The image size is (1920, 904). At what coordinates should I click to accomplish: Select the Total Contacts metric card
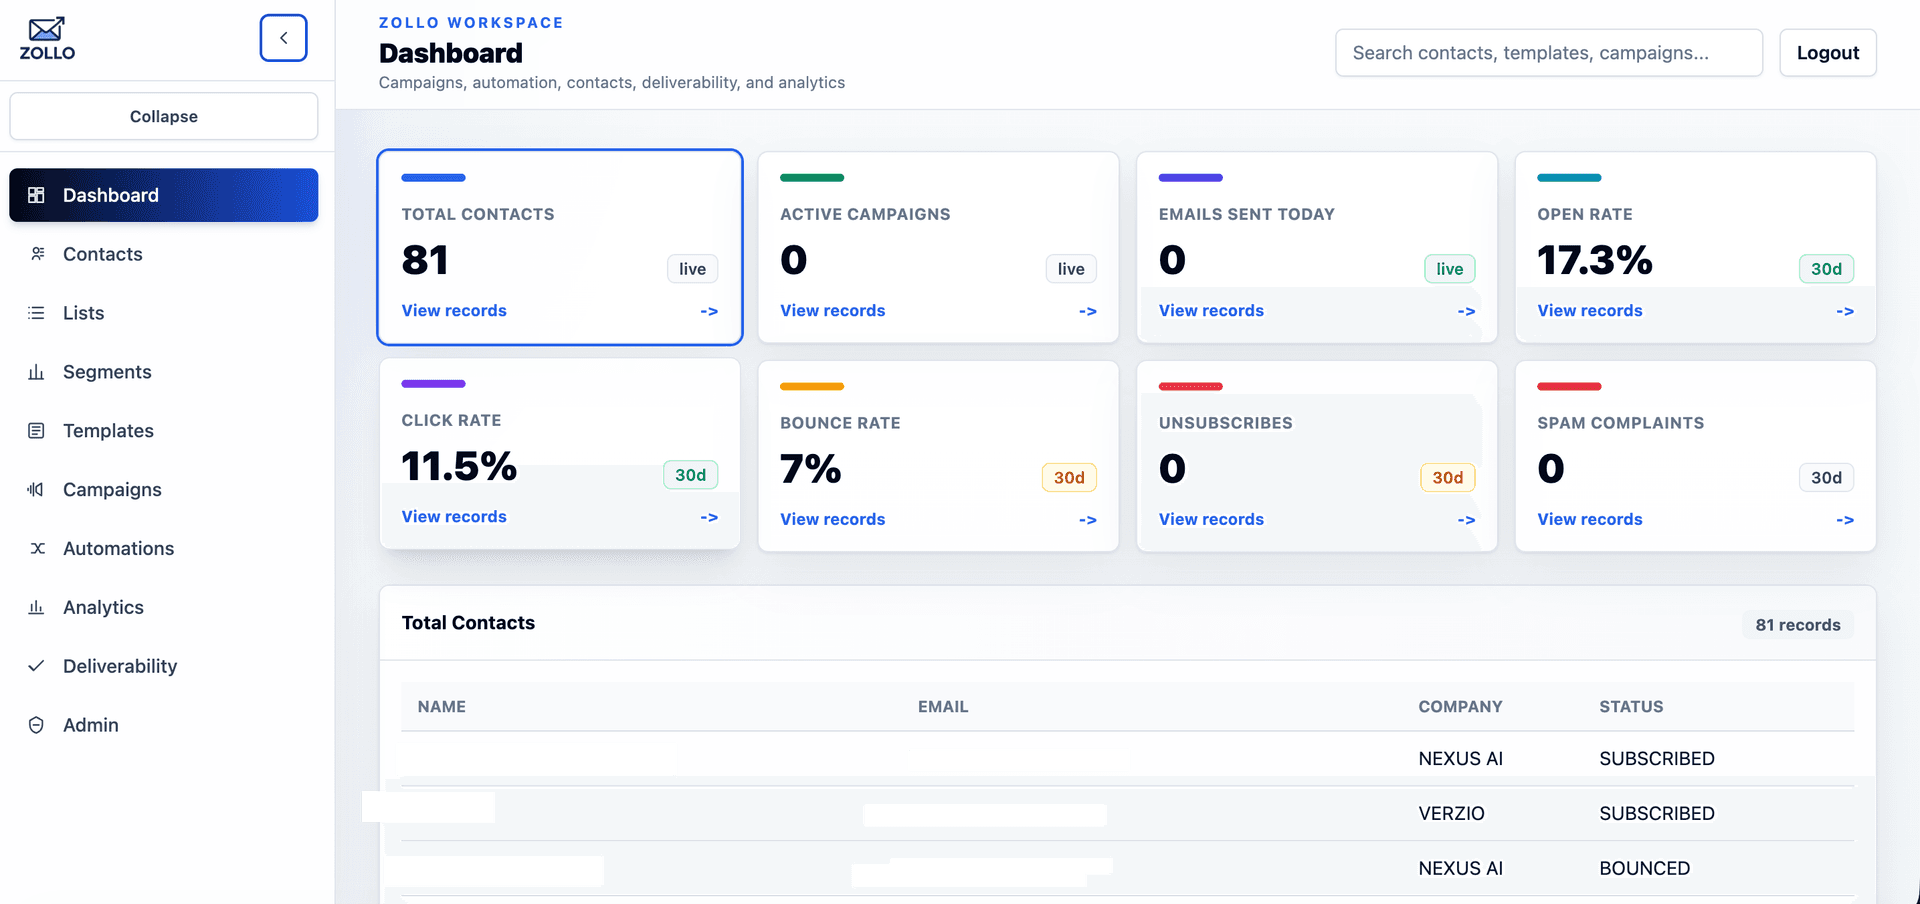click(x=560, y=247)
